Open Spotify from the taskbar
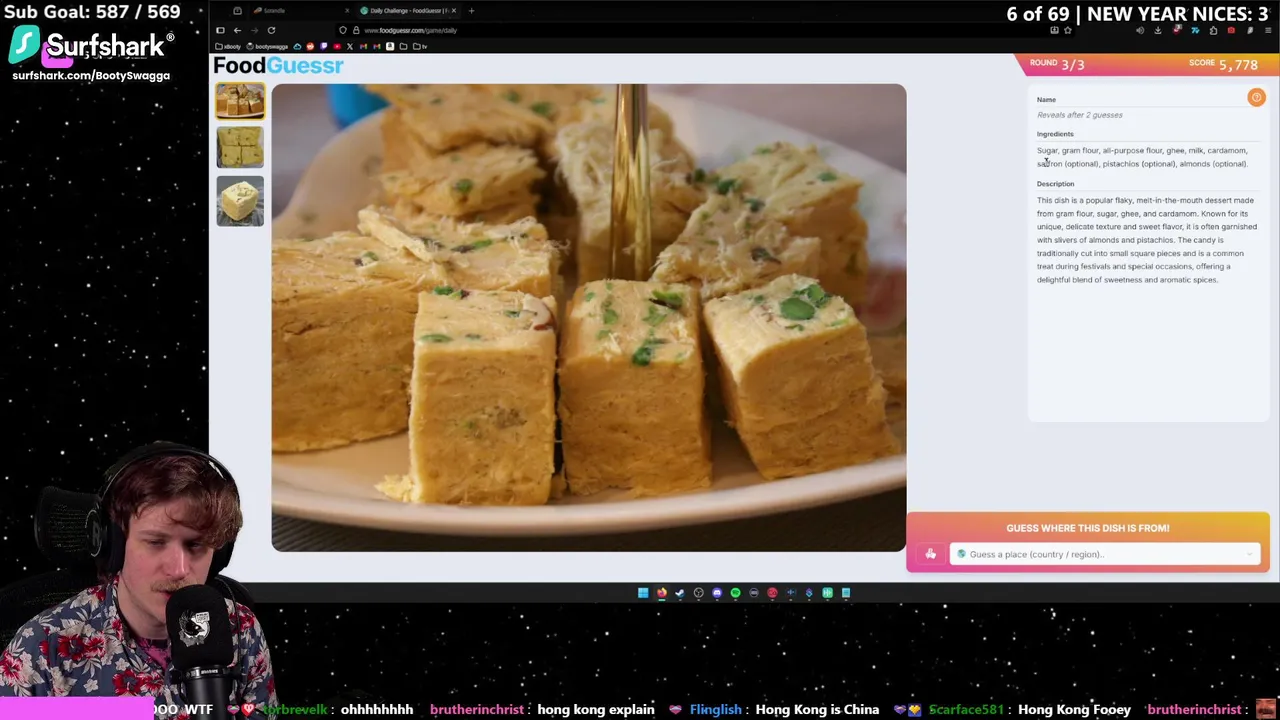Viewport: 1280px width, 720px height. (735, 593)
